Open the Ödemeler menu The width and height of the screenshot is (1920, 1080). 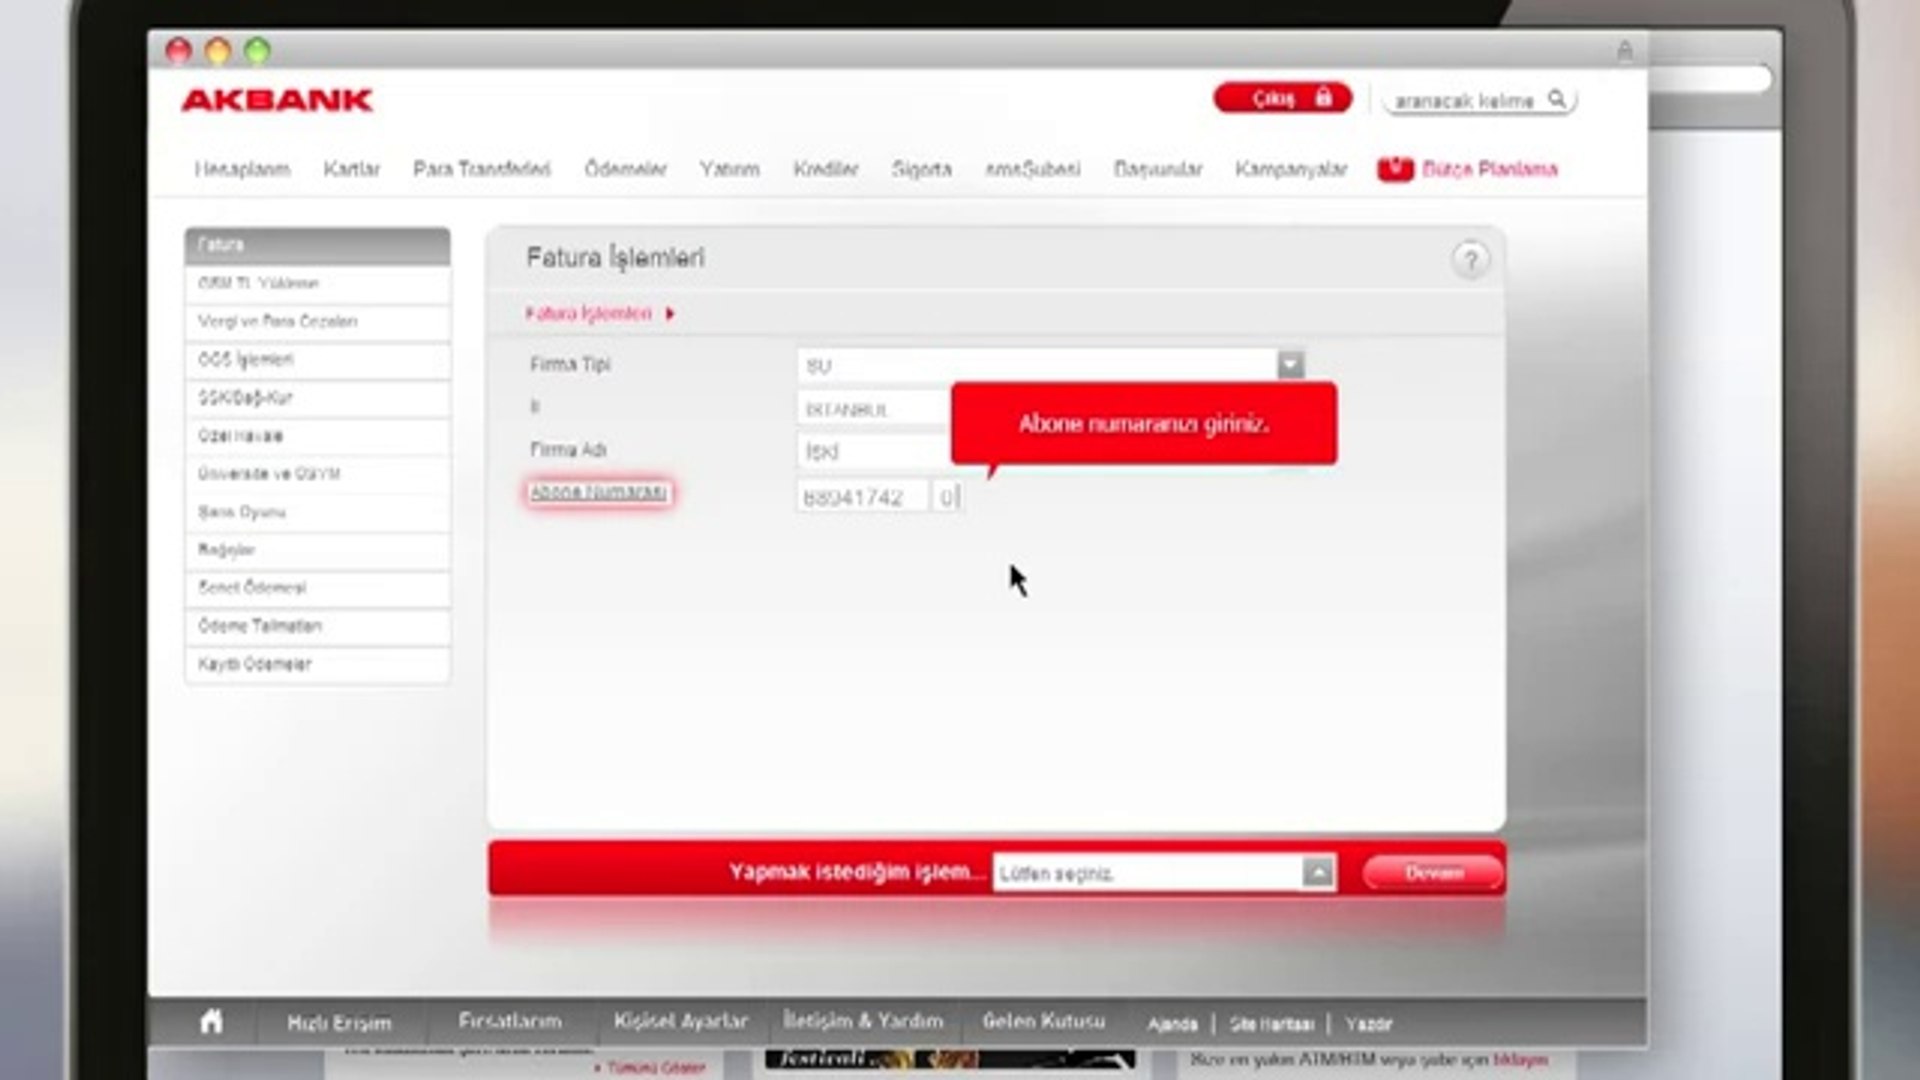(625, 169)
